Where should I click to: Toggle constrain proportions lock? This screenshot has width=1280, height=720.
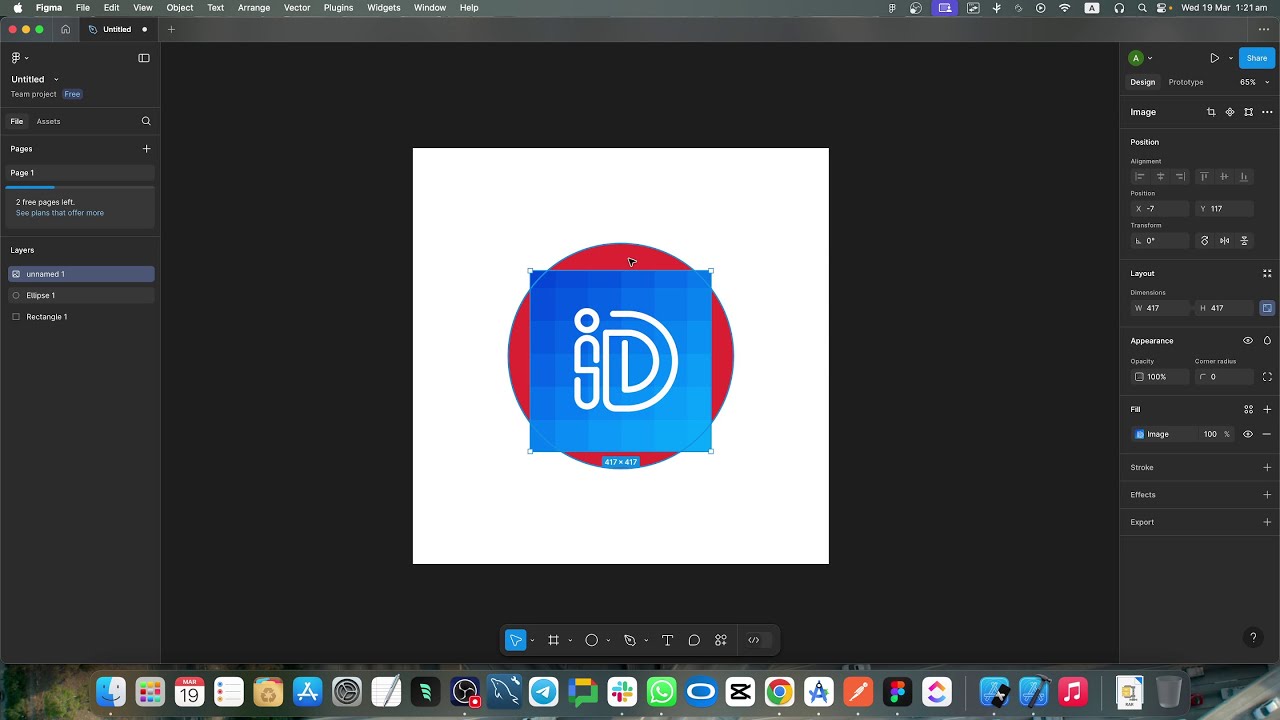[x=1267, y=308]
